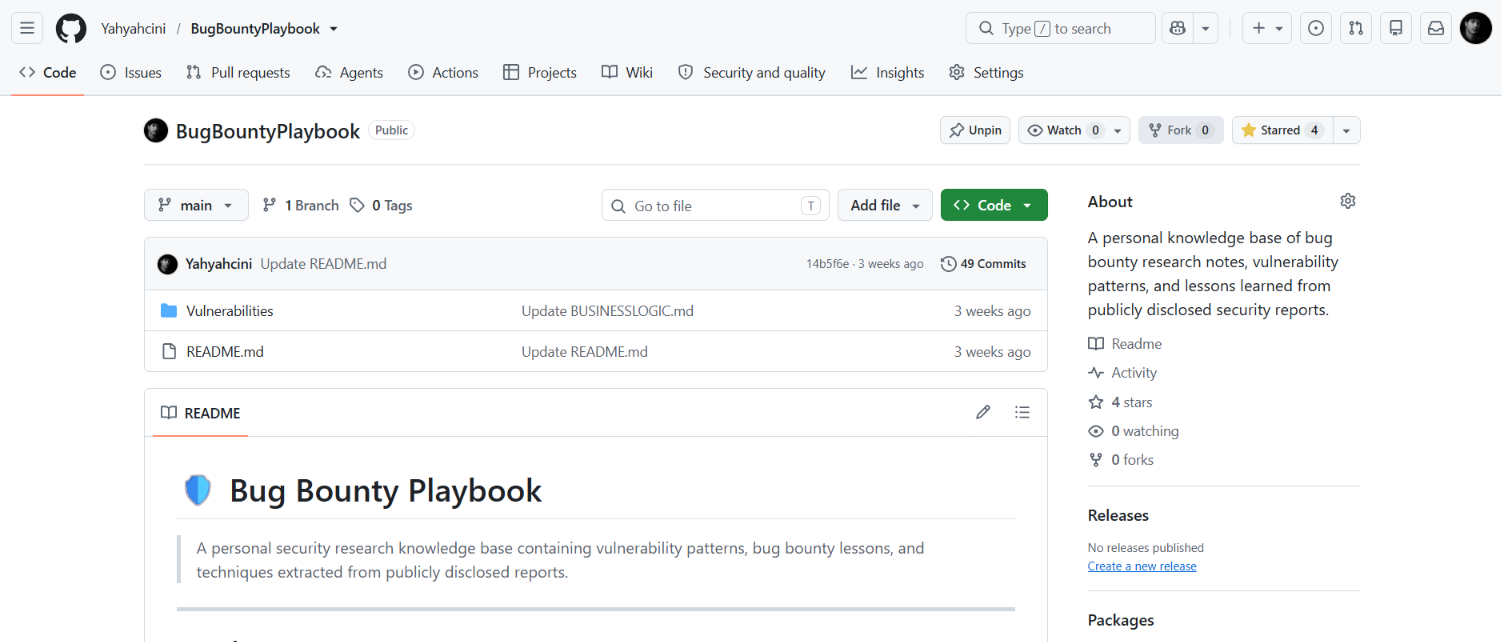This screenshot has width=1502, height=642.
Task: Open the README.md file
Action: (225, 352)
